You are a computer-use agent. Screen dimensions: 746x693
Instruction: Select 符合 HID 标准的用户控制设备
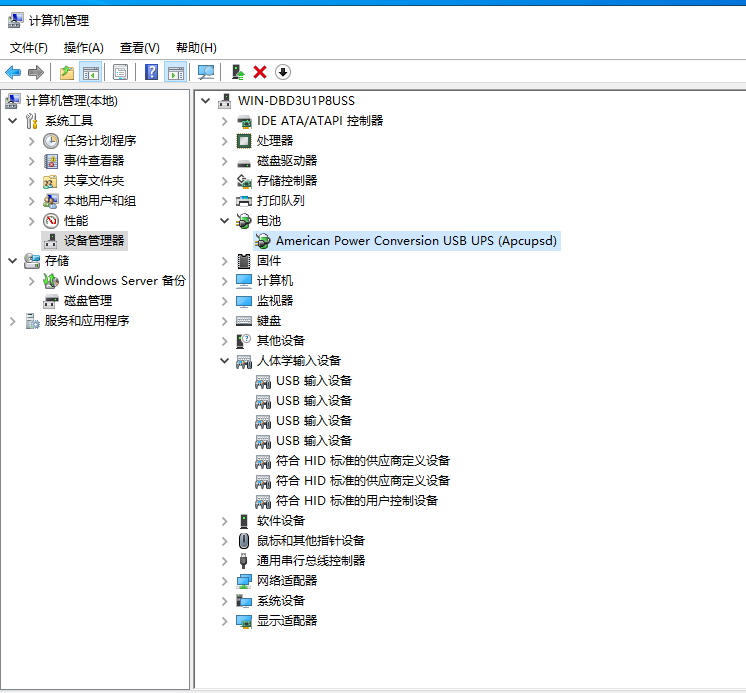[x=357, y=500]
